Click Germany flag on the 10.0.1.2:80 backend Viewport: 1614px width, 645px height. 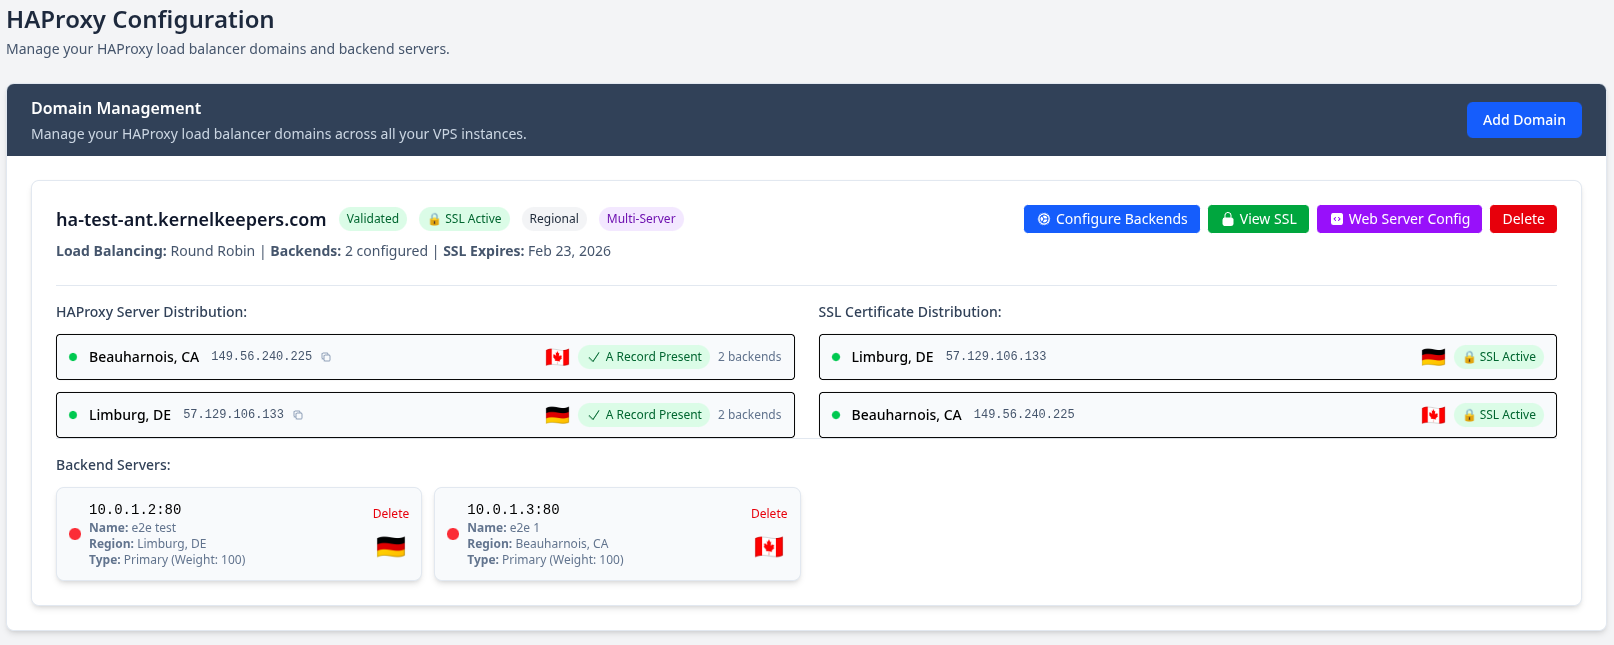(391, 547)
